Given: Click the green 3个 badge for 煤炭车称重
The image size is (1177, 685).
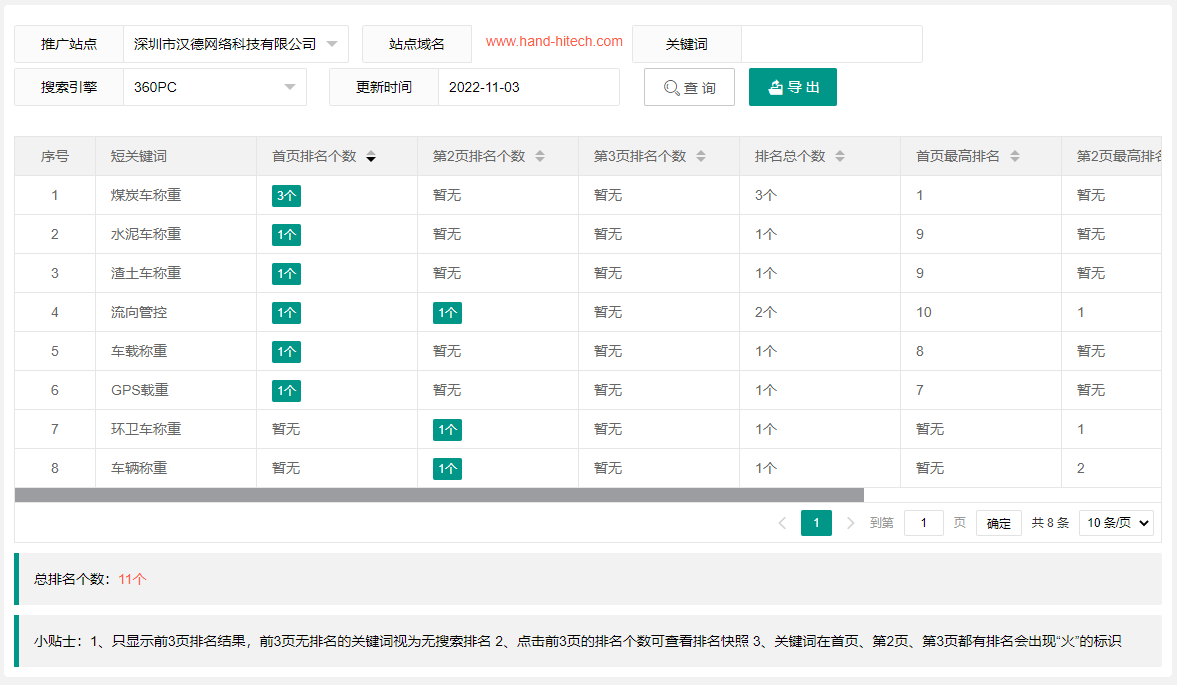Looking at the screenshot, I should tap(285, 195).
